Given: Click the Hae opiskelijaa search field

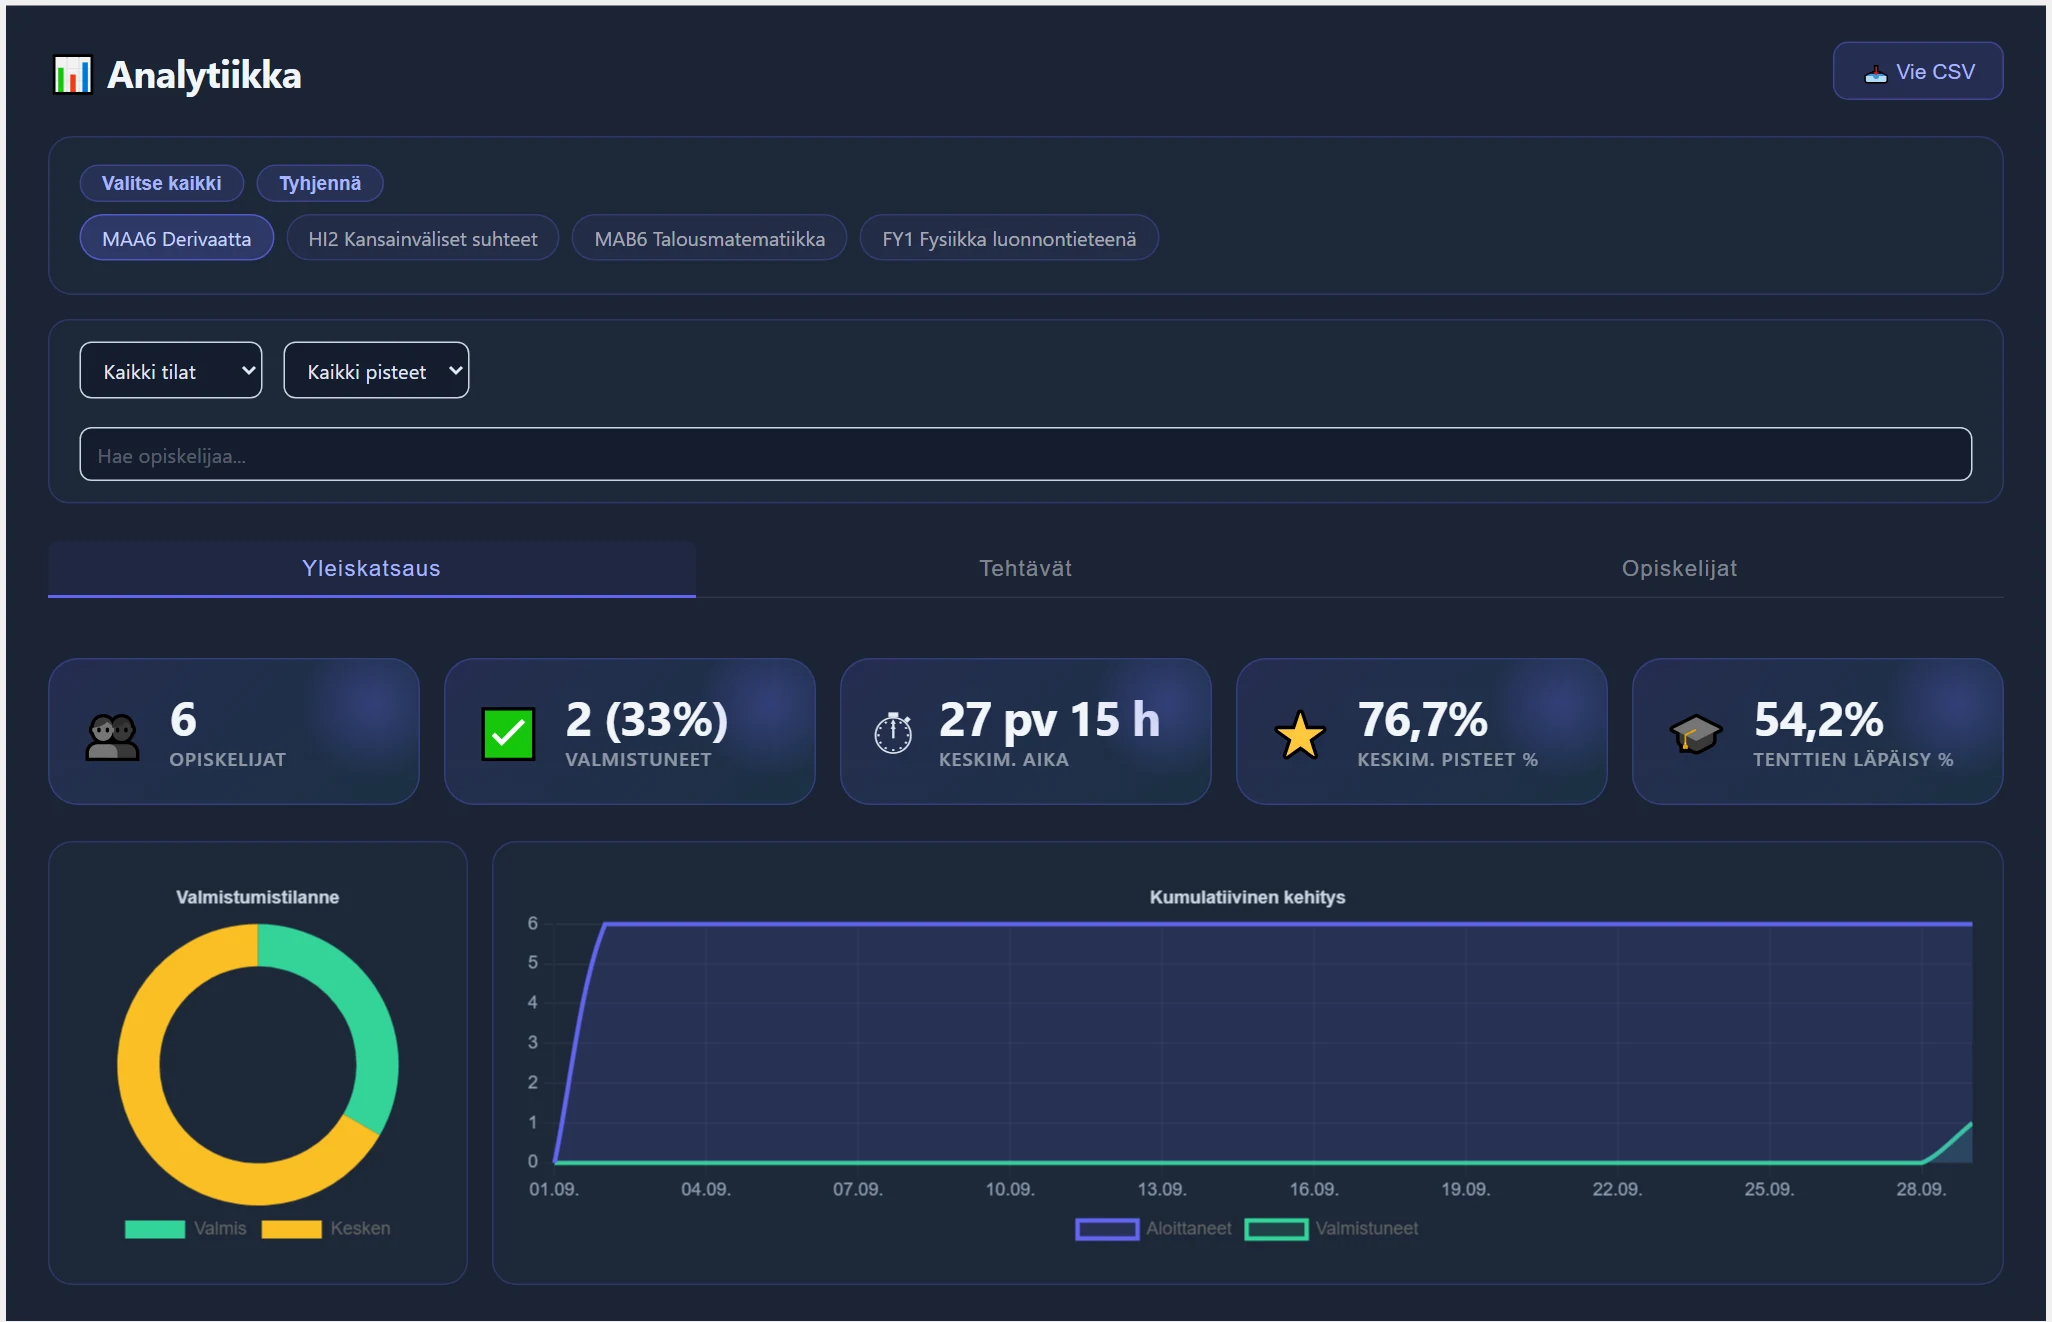Looking at the screenshot, I should pyautogui.click(x=1025, y=454).
